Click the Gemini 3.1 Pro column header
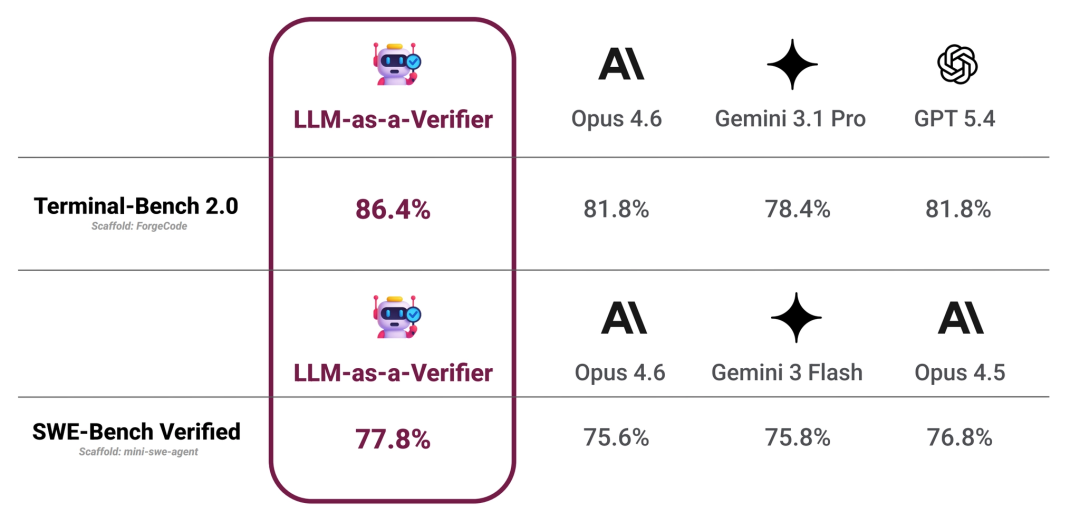 790,119
